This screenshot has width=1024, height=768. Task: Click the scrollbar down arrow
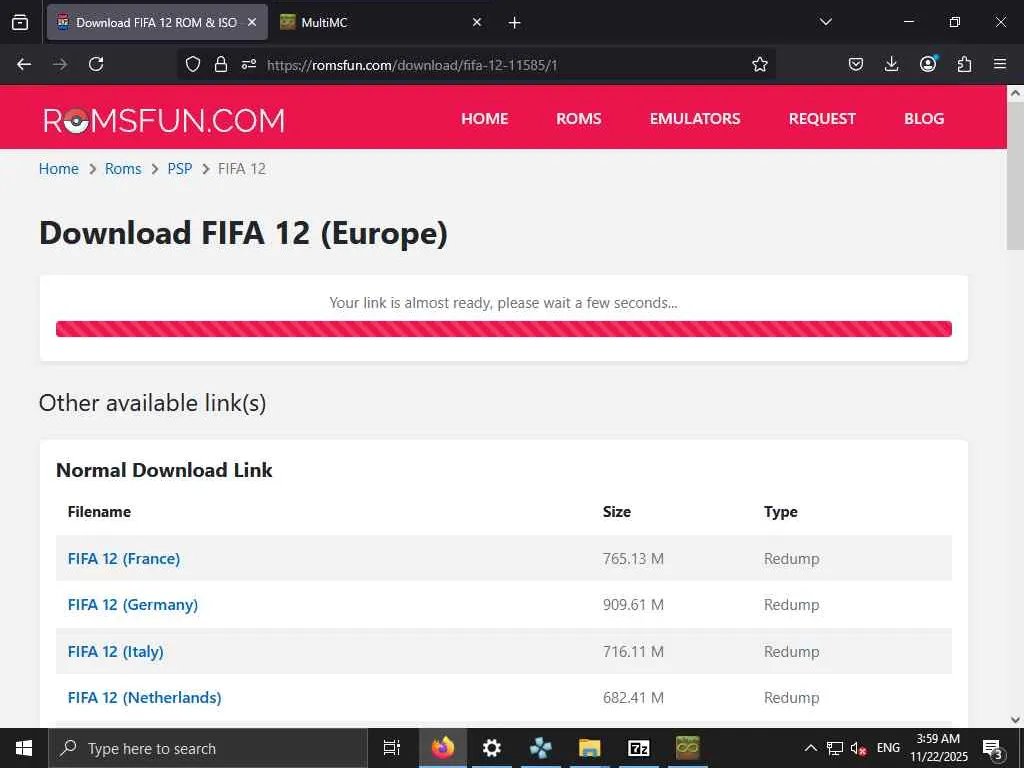[x=1015, y=720]
